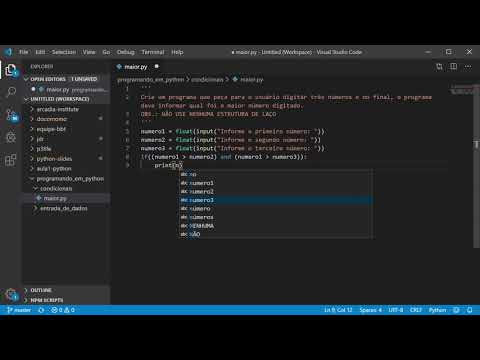Open maior.py in the file tree
The height and width of the screenshot is (360, 480).
point(55,198)
